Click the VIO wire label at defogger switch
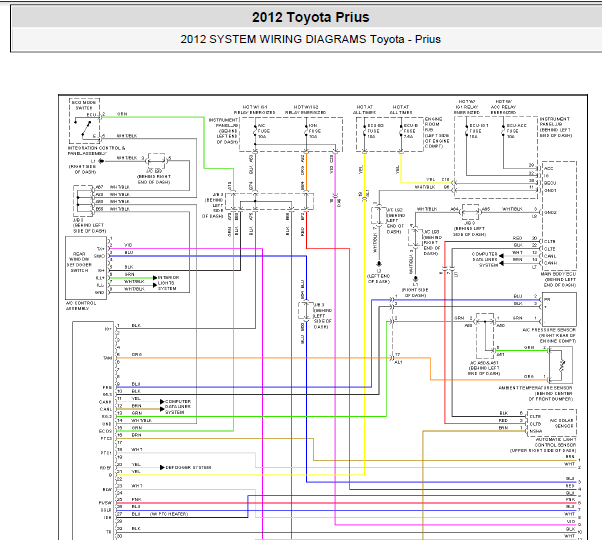 [x=128, y=245]
